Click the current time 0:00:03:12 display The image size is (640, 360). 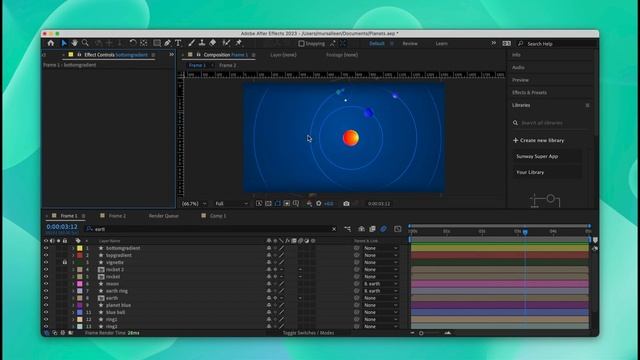[x=62, y=227]
